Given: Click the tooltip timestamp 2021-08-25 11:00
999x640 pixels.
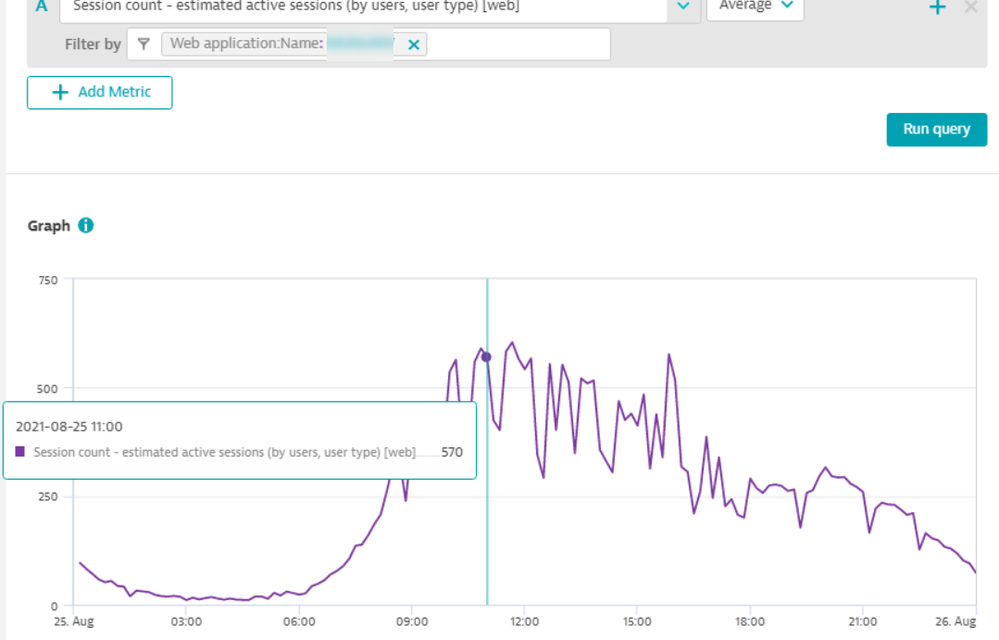Looking at the screenshot, I should pyautogui.click(x=69, y=427).
